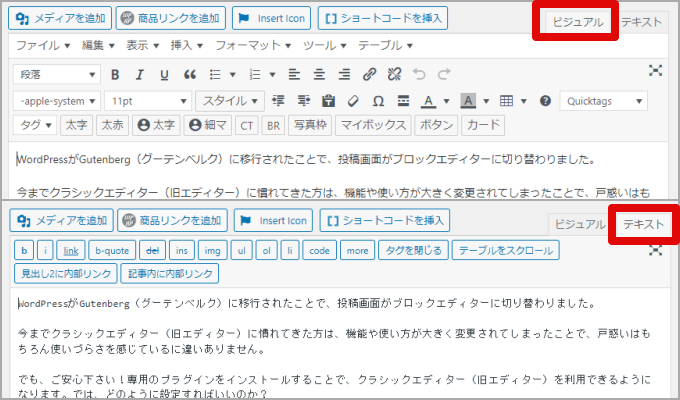Click the タグを閉じる button
The image size is (680, 400).
413,250
